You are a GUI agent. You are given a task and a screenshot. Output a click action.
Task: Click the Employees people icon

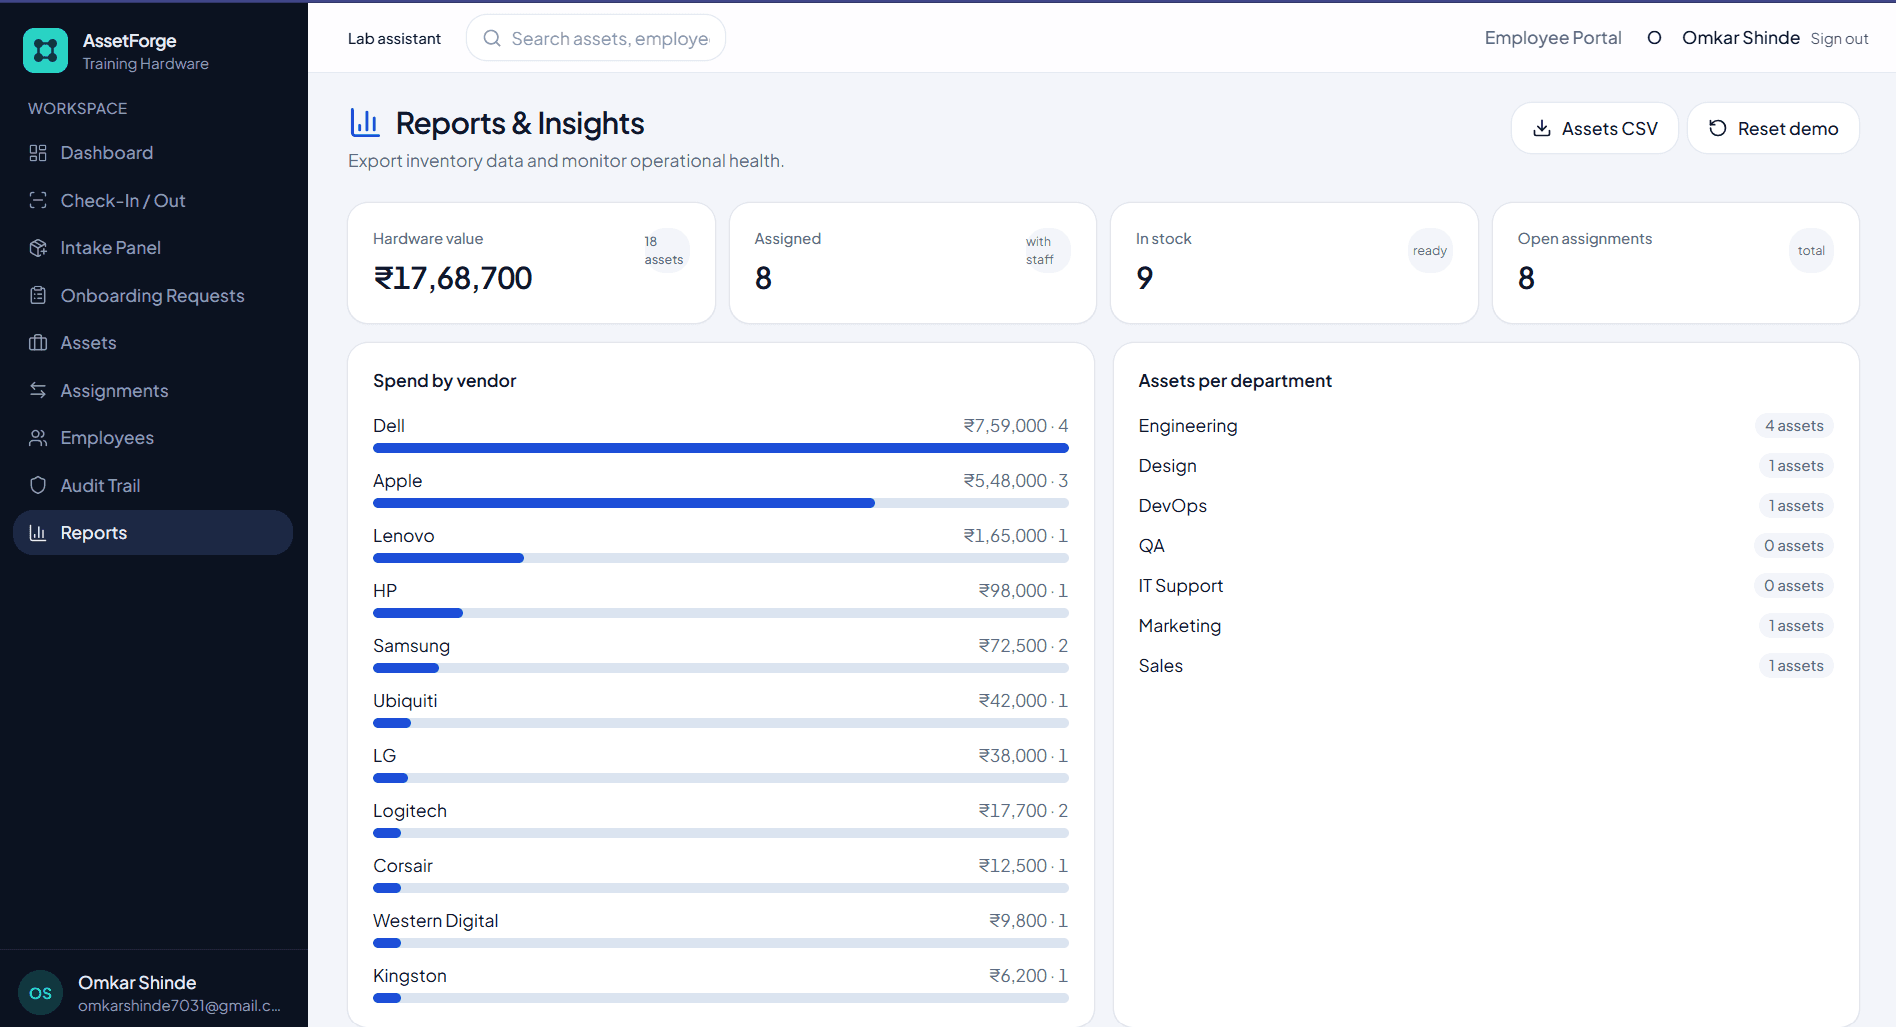(x=38, y=438)
